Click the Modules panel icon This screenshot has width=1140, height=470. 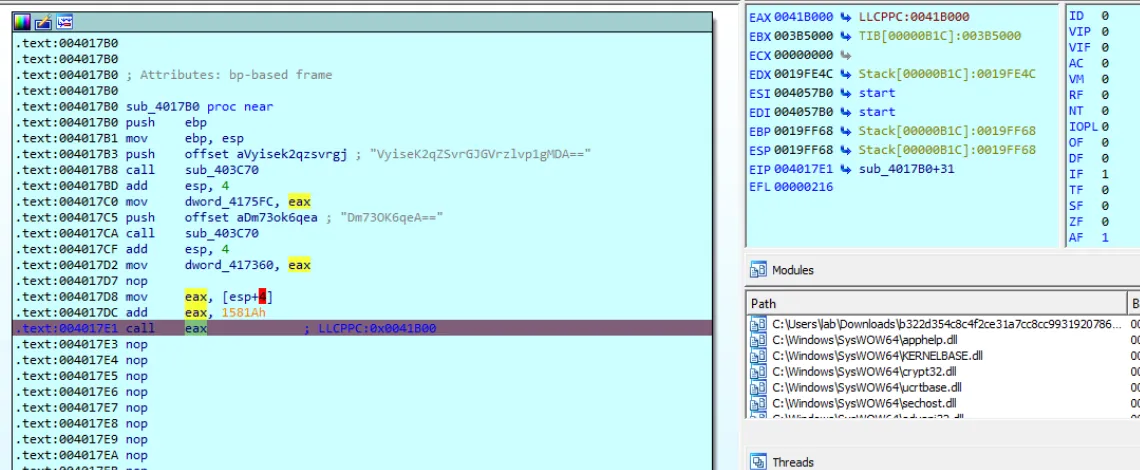(758, 270)
